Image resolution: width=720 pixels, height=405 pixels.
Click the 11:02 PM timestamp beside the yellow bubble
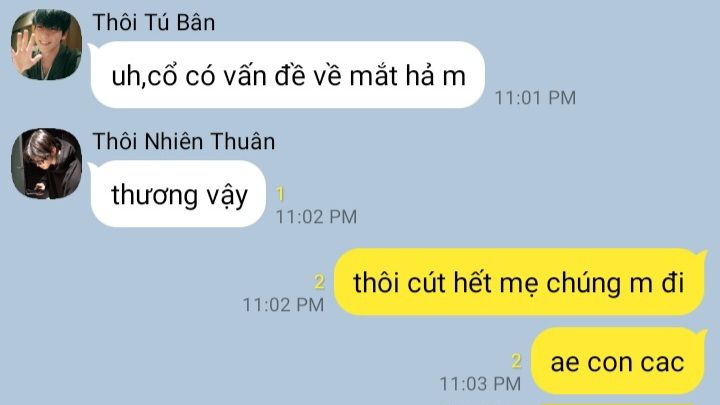tap(283, 305)
